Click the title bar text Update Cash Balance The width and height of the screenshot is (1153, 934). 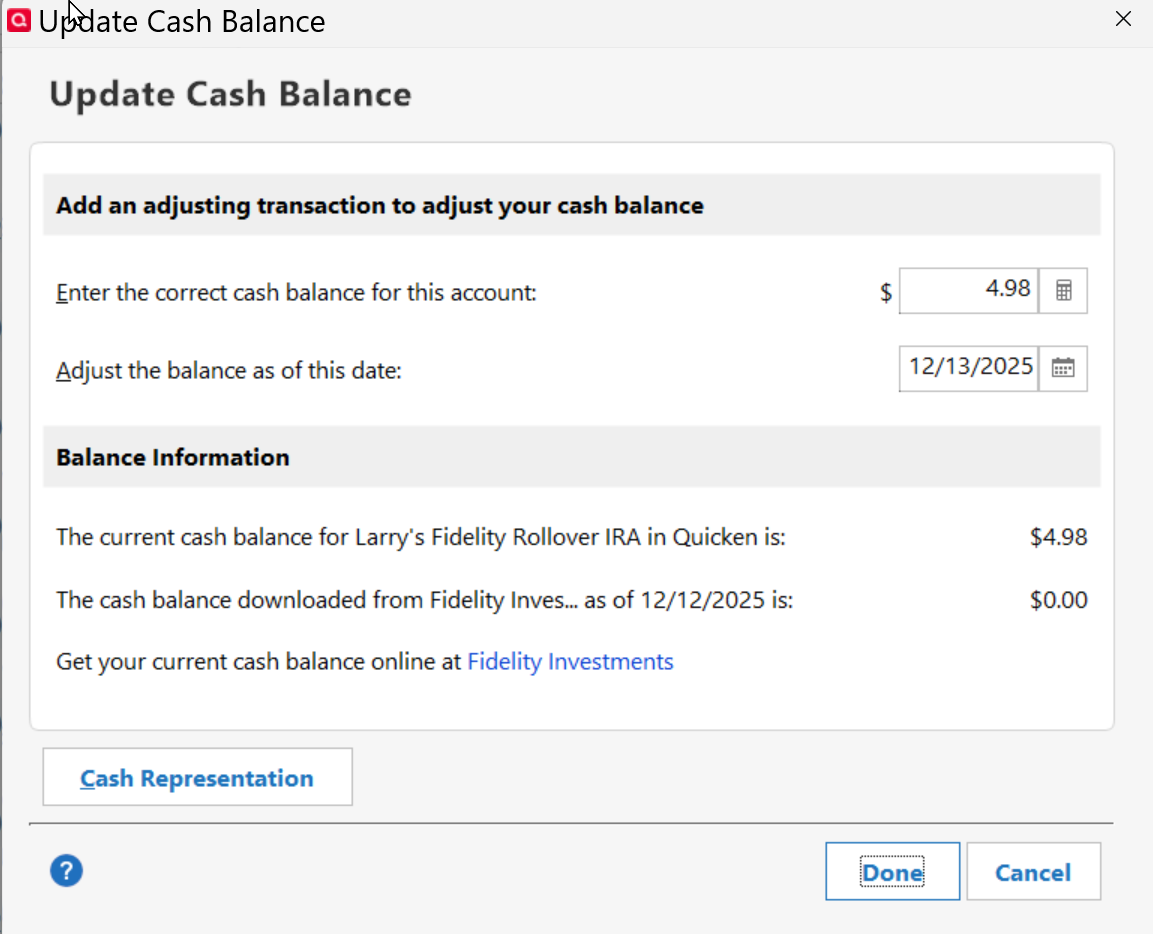pos(182,21)
